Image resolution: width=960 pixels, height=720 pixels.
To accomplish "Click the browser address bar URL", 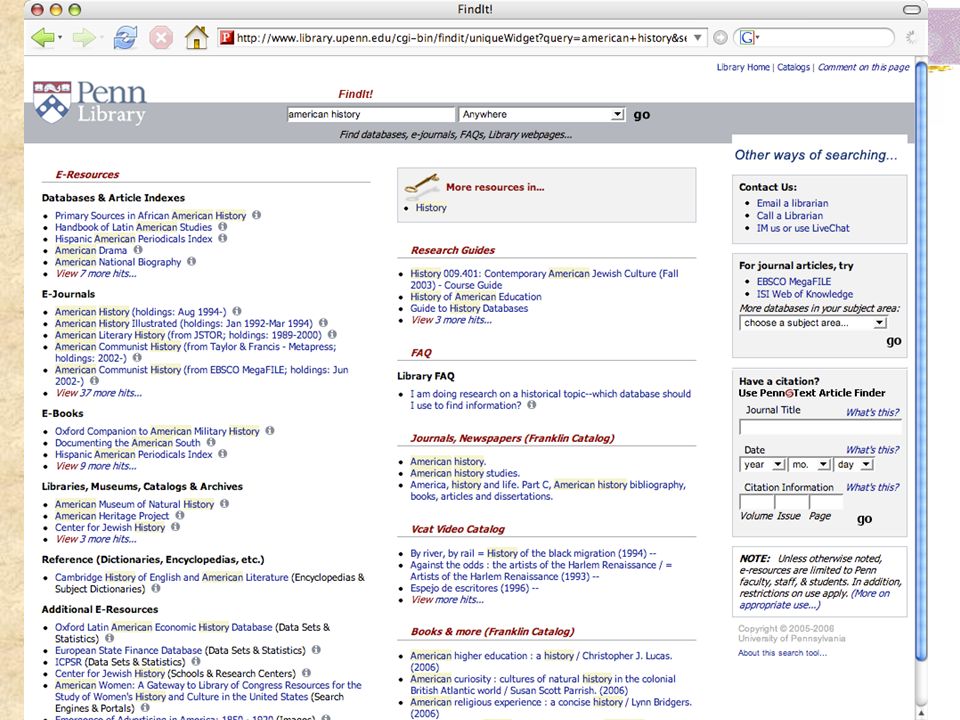I will [x=462, y=38].
